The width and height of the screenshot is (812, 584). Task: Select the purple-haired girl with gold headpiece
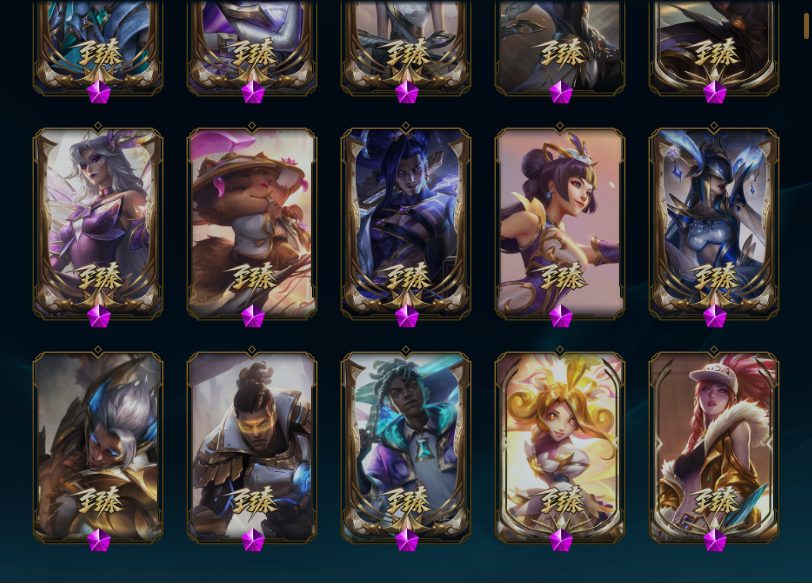pyautogui.click(x=560, y=223)
